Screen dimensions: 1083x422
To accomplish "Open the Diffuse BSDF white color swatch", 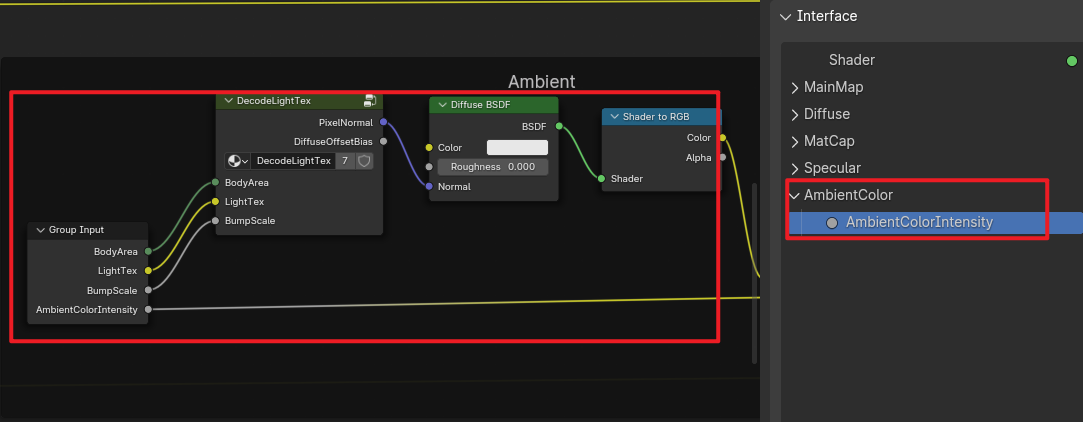I will (x=517, y=148).
